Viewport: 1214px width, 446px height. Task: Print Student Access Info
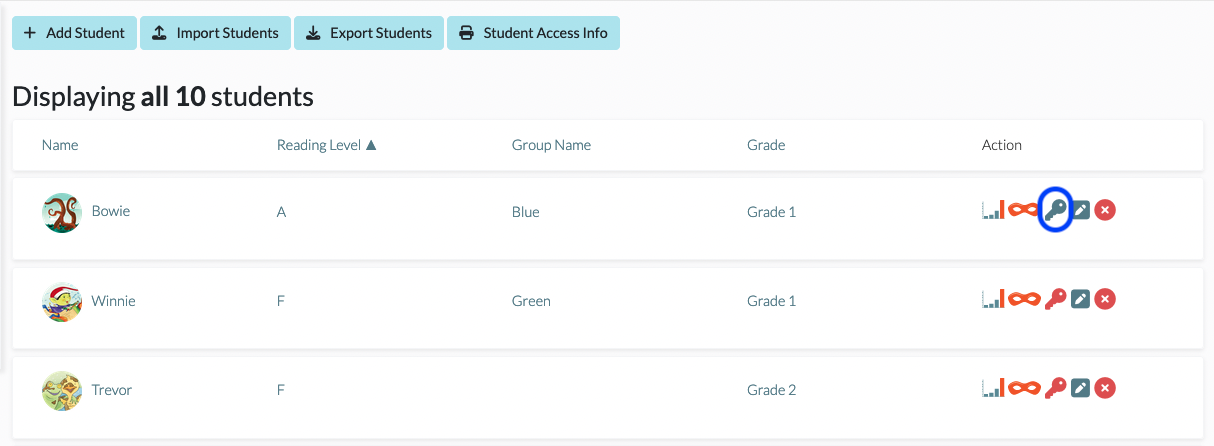pyautogui.click(x=533, y=33)
